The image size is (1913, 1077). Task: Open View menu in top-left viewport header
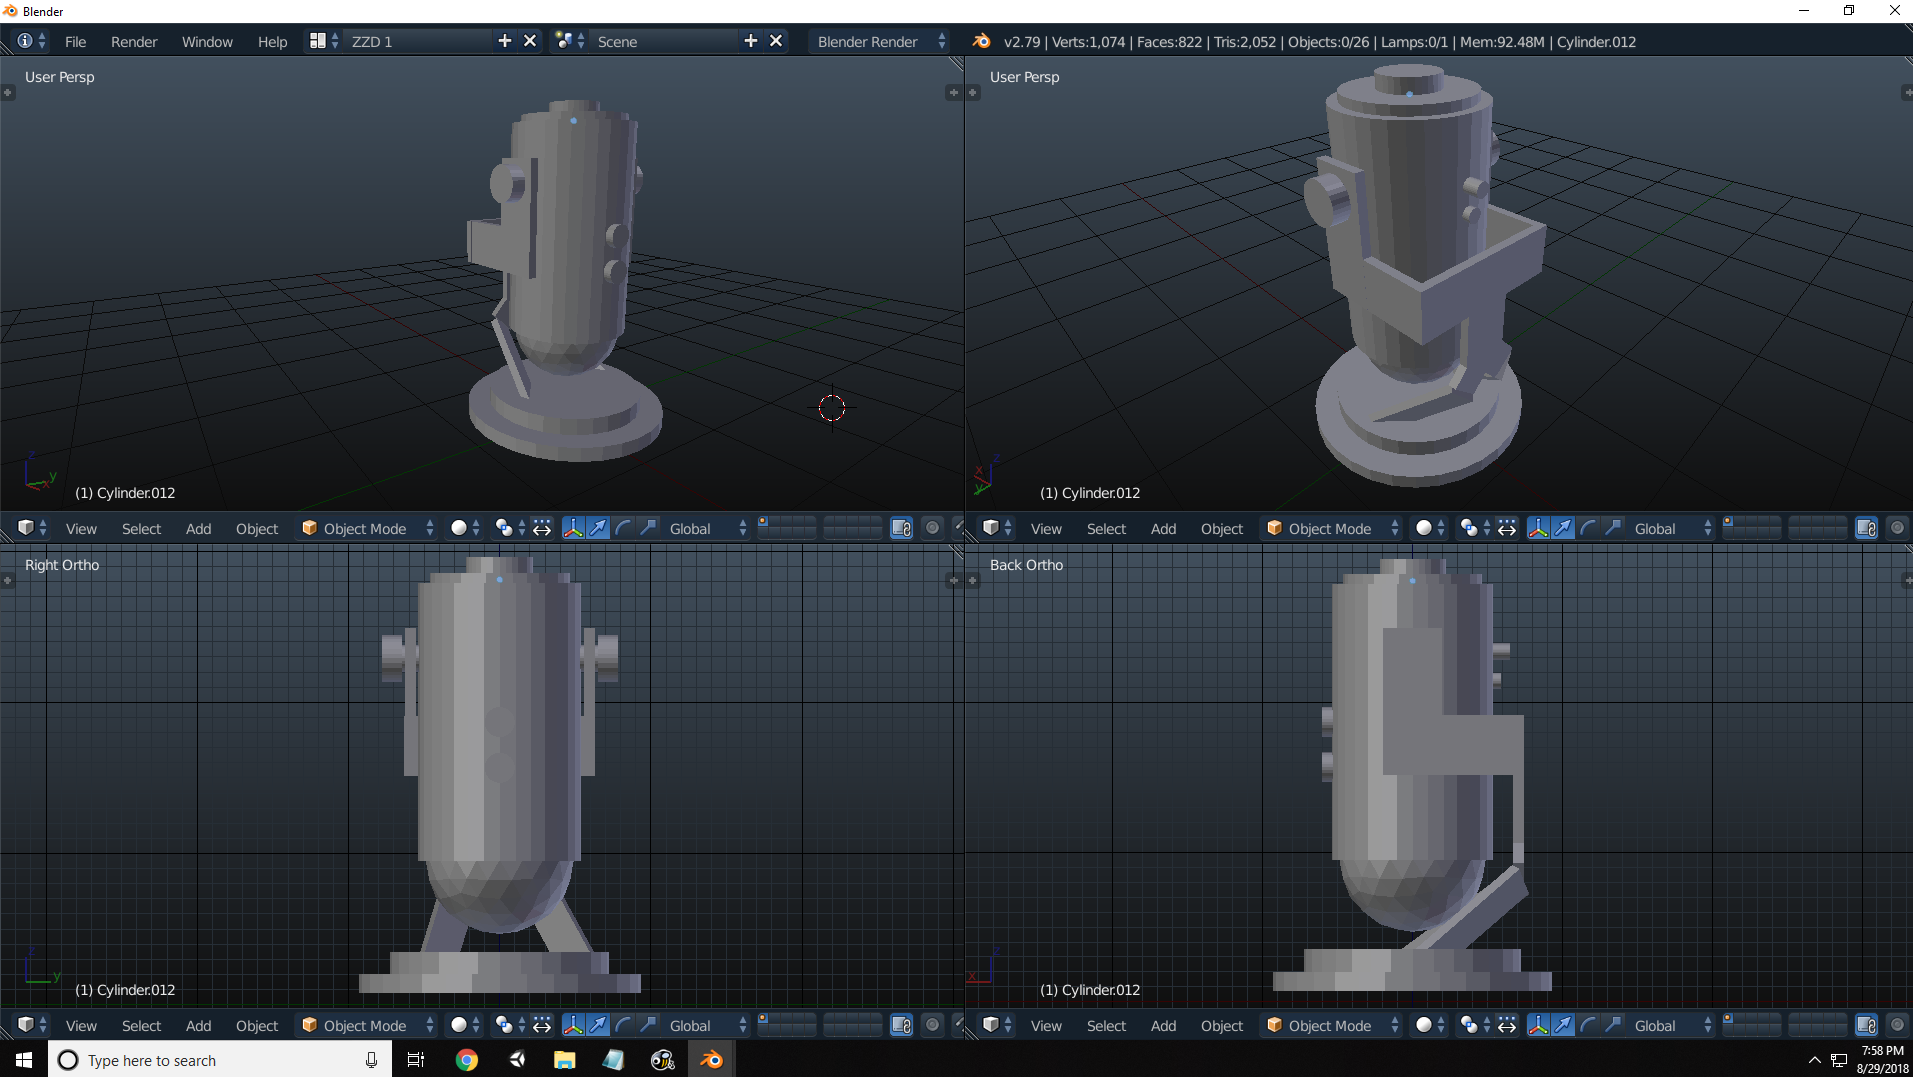pyautogui.click(x=81, y=528)
